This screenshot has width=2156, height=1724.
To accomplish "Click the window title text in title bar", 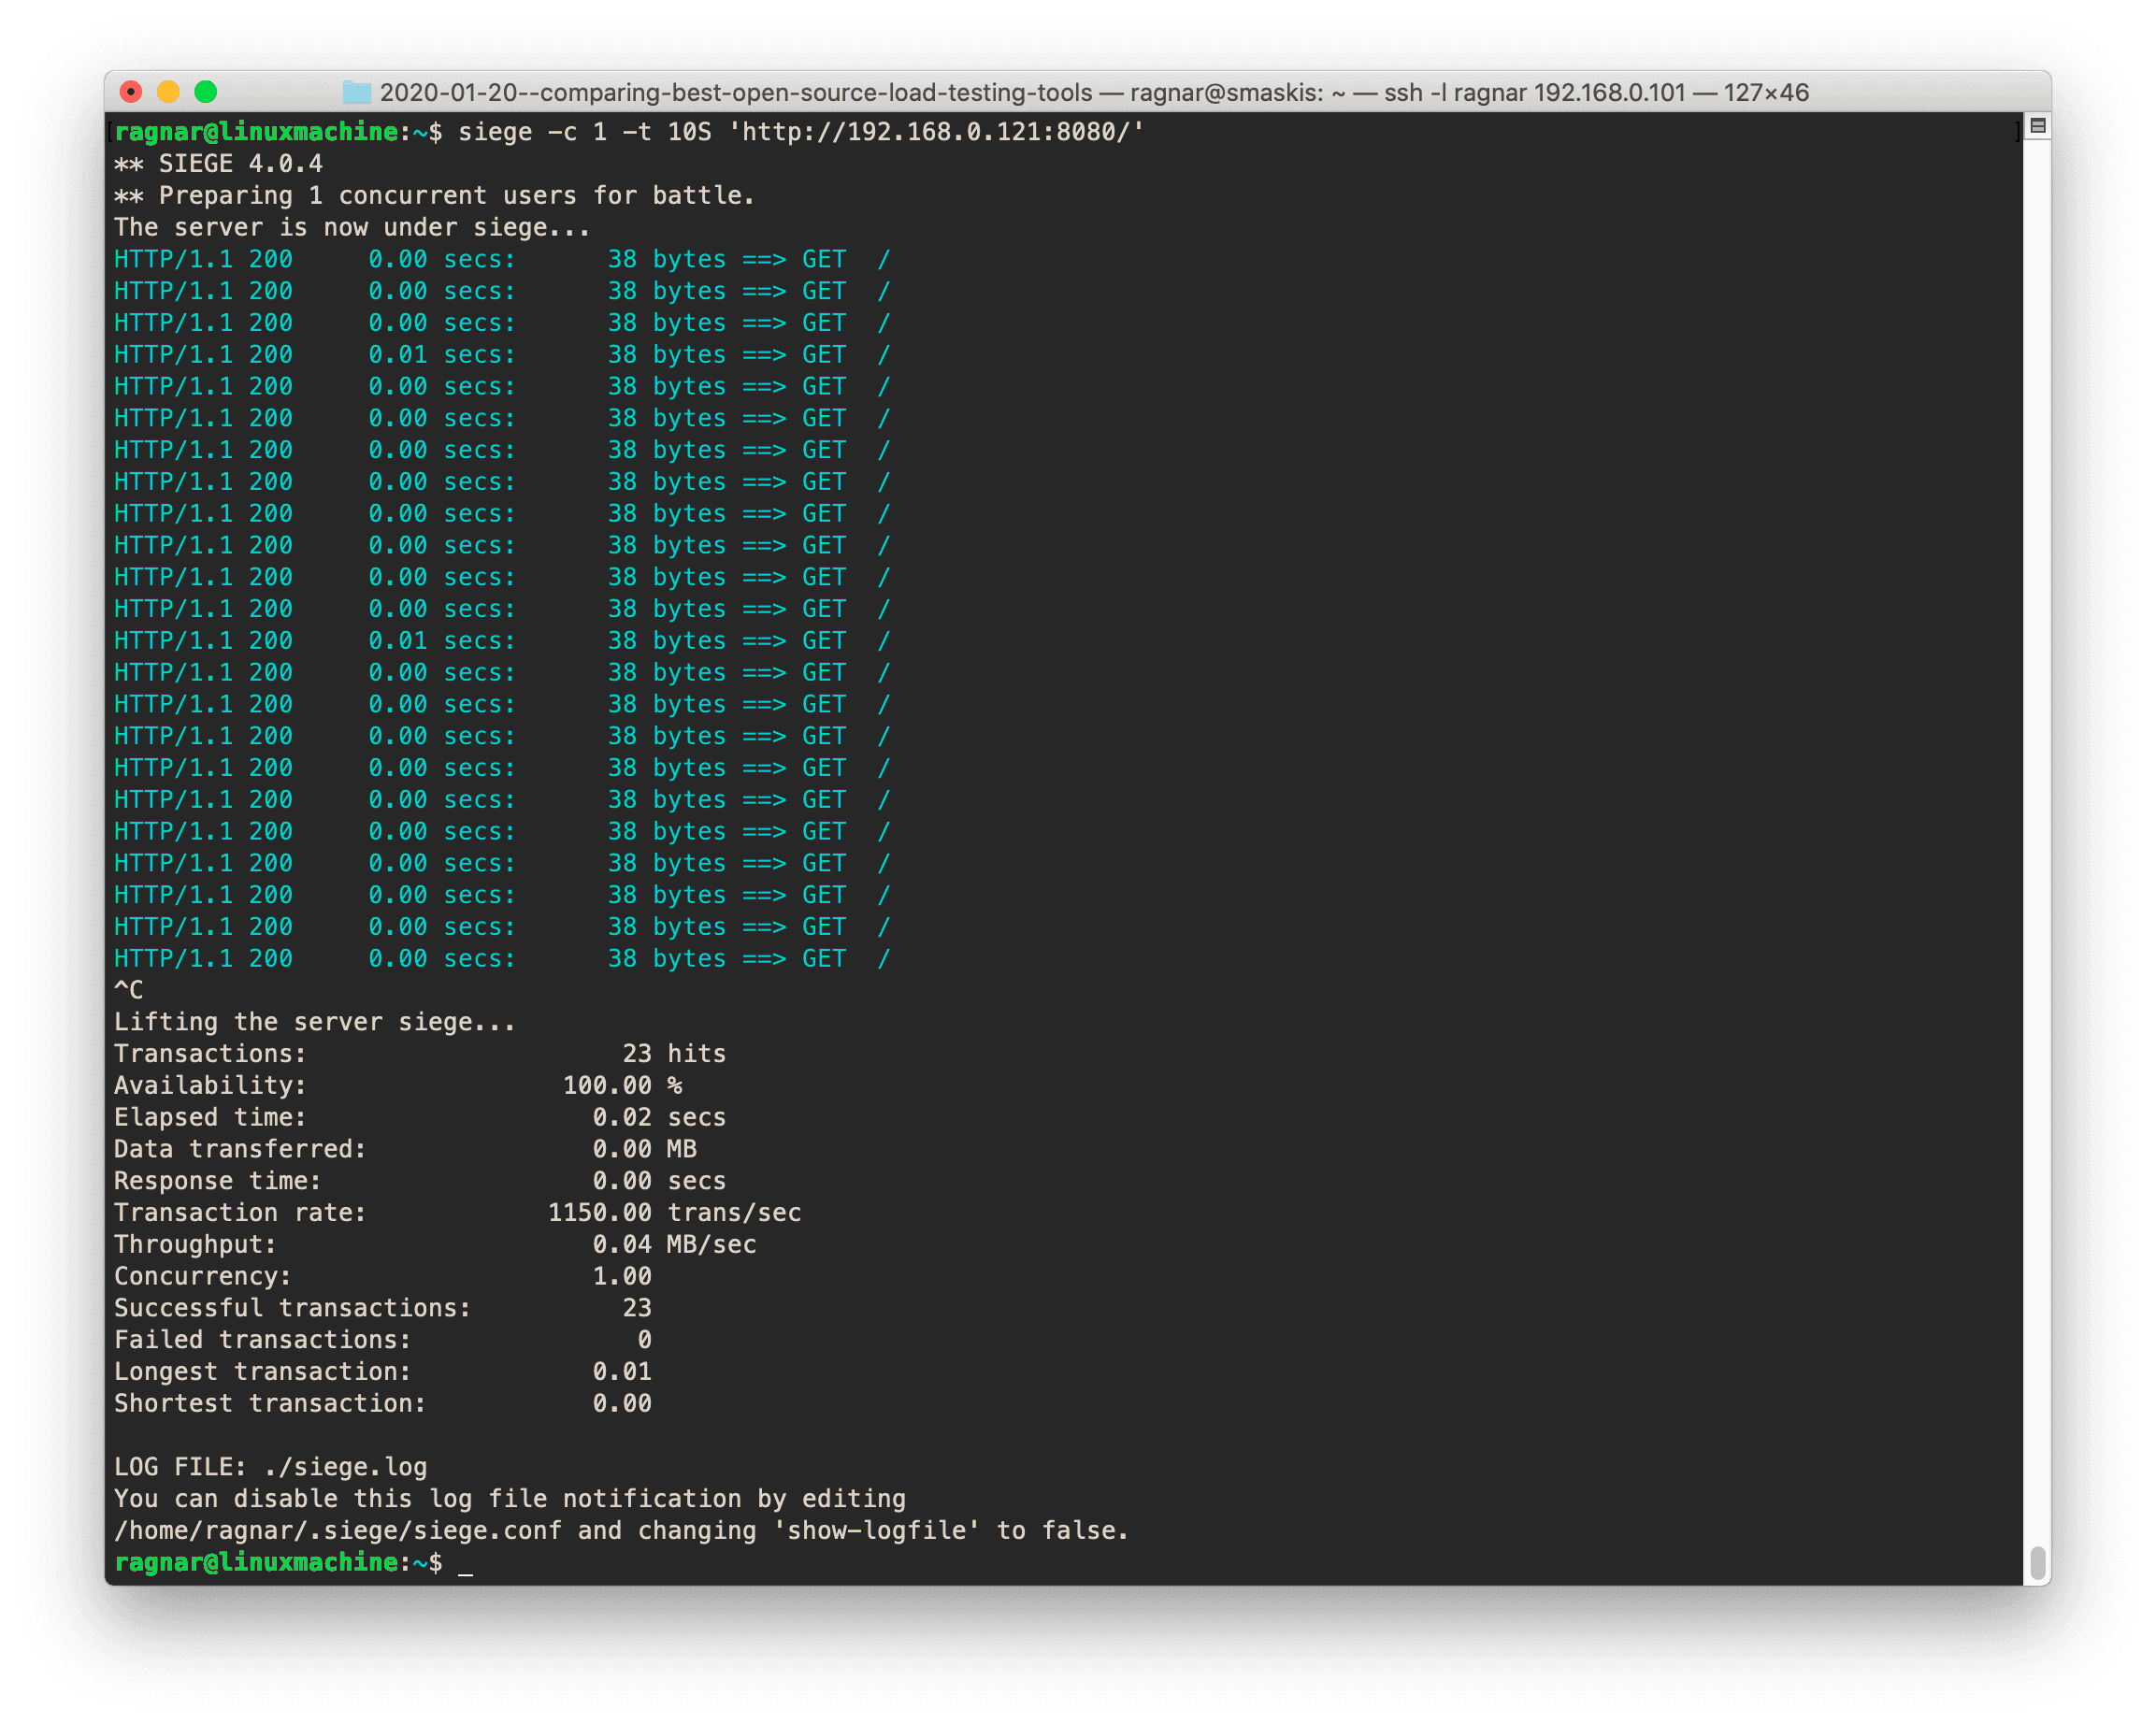I will (x=1094, y=93).
